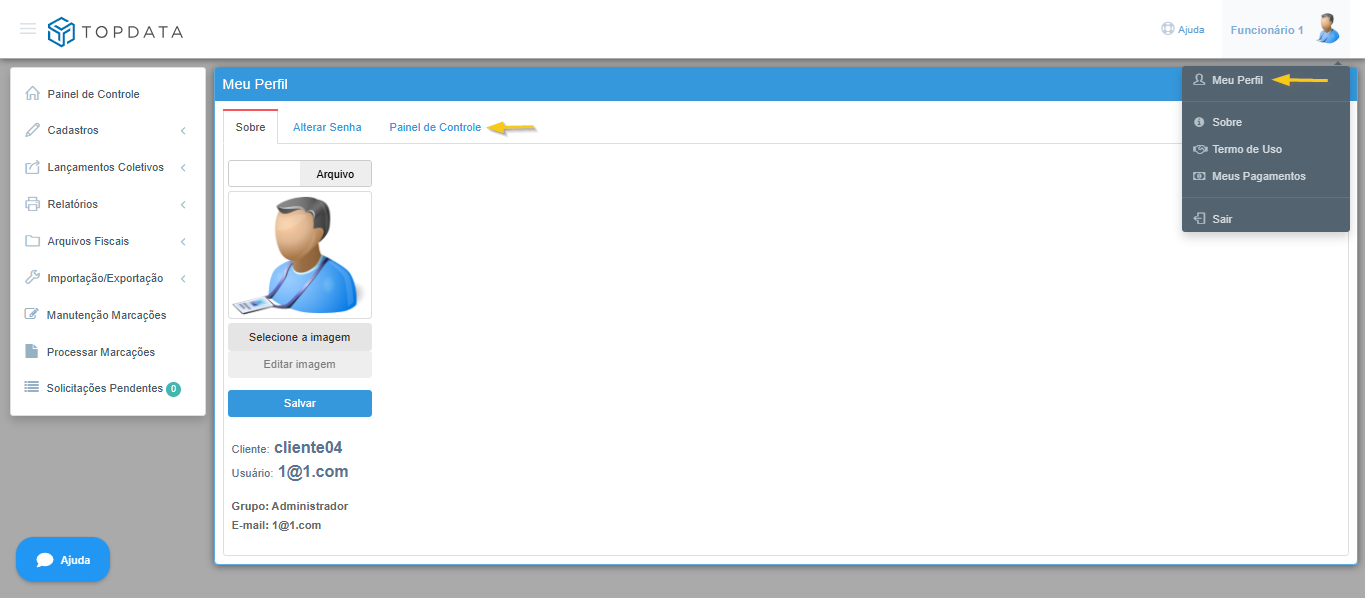Image resolution: width=1365 pixels, height=598 pixels.
Task: Click the Relatórios printer icon
Action: pyautogui.click(x=32, y=204)
